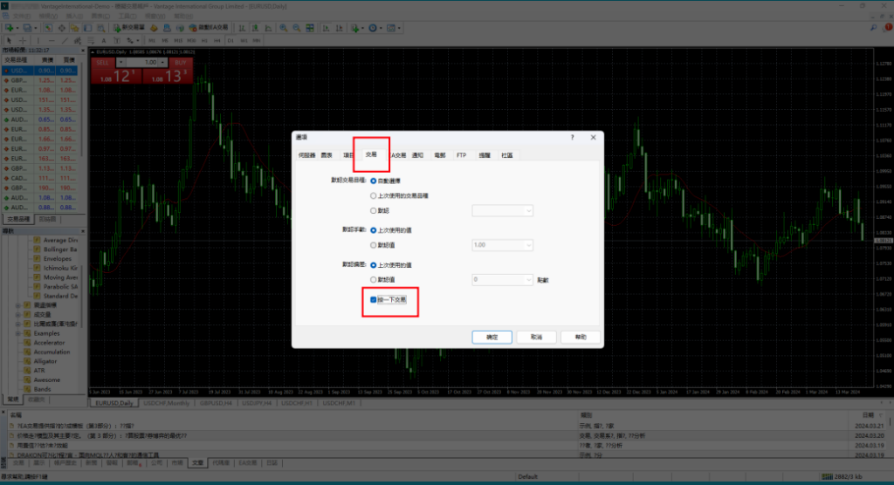Click the 確定 OK button
Image resolution: width=894 pixels, height=485 pixels.
click(x=491, y=338)
